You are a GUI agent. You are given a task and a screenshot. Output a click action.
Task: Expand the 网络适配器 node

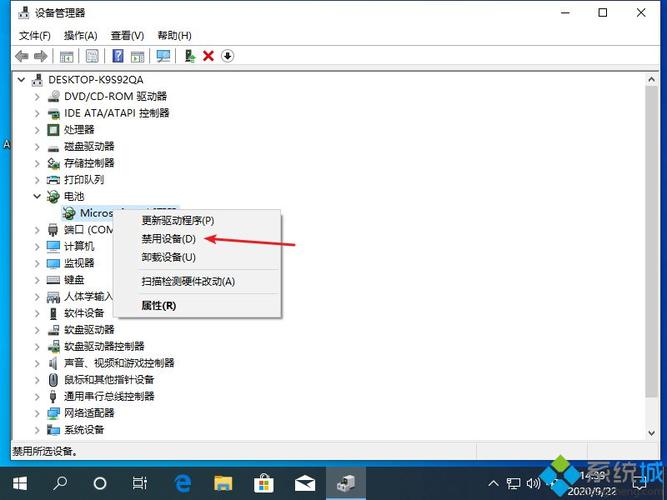click(37, 413)
